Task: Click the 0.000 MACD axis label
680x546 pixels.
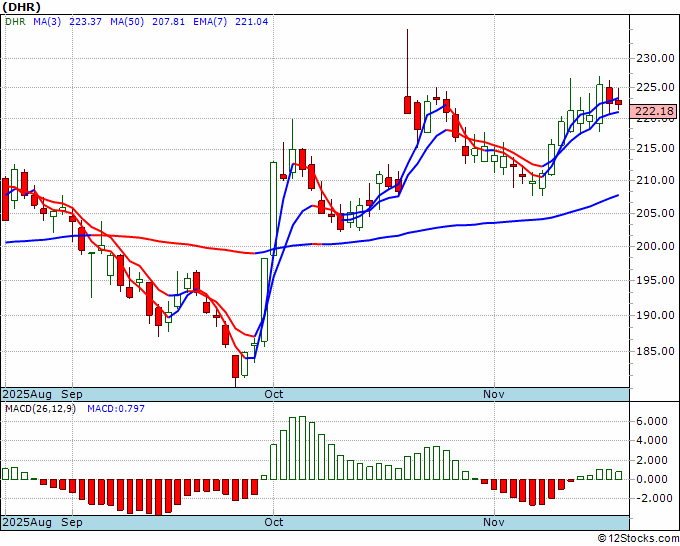Action: 651,479
